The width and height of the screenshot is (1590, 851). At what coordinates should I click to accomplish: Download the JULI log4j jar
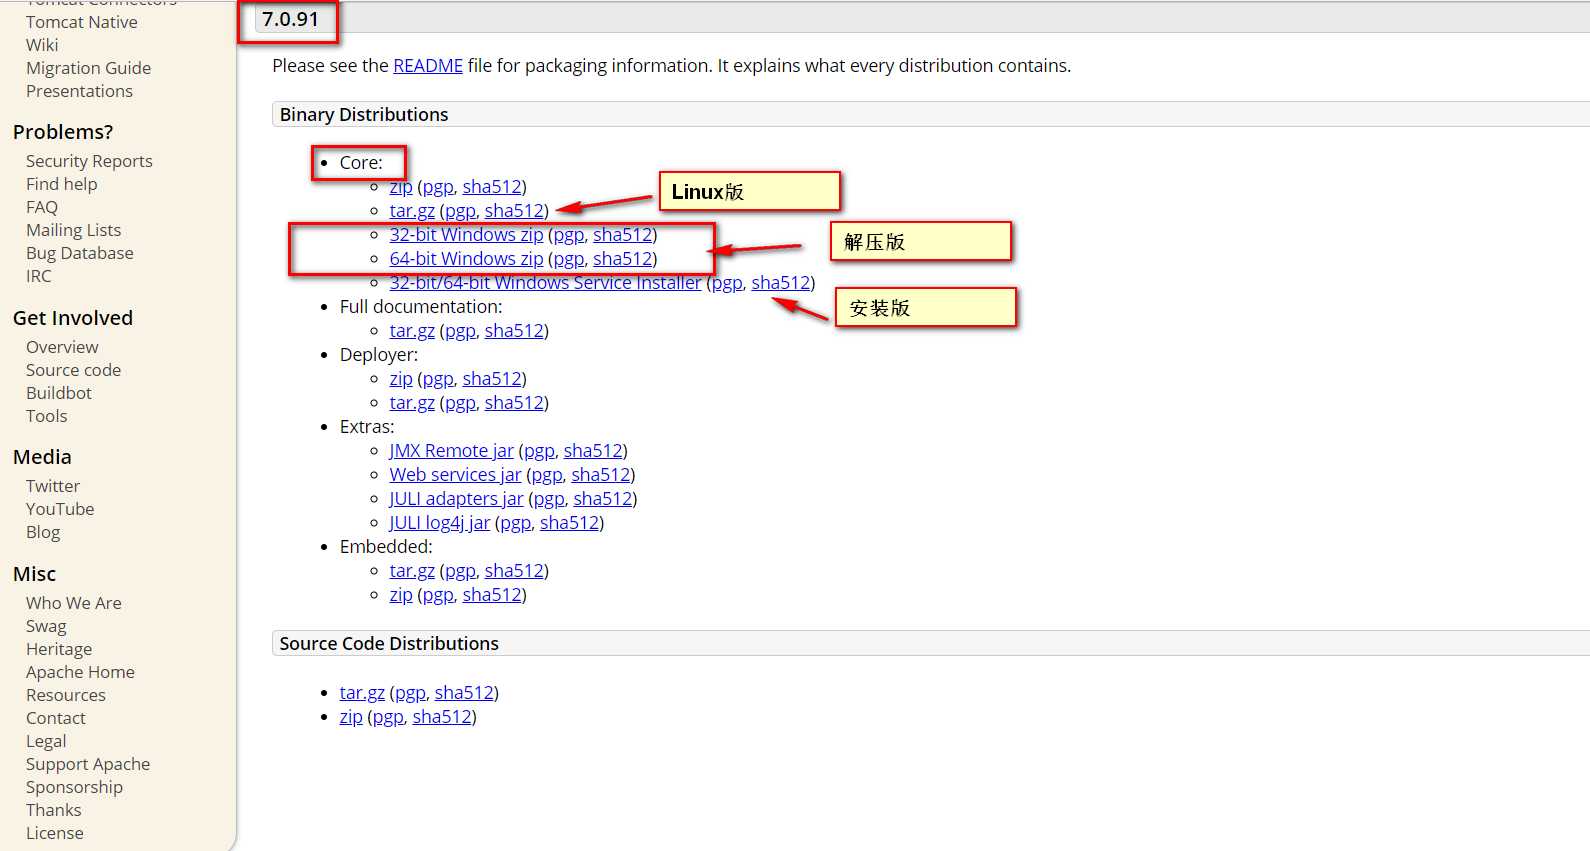440,523
